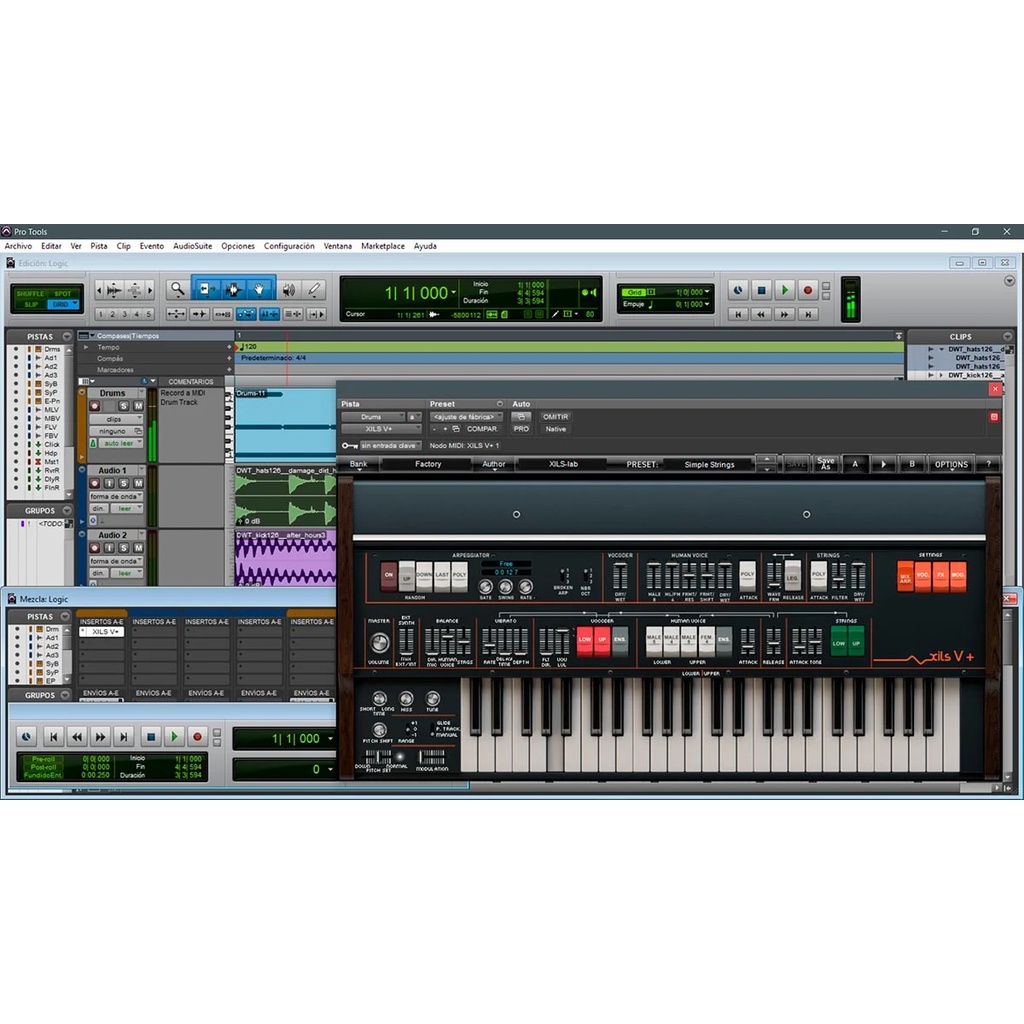Open the 'ajuste de fábrica' preset dropdown
This screenshot has height=1024, width=1024.
tap(466, 417)
